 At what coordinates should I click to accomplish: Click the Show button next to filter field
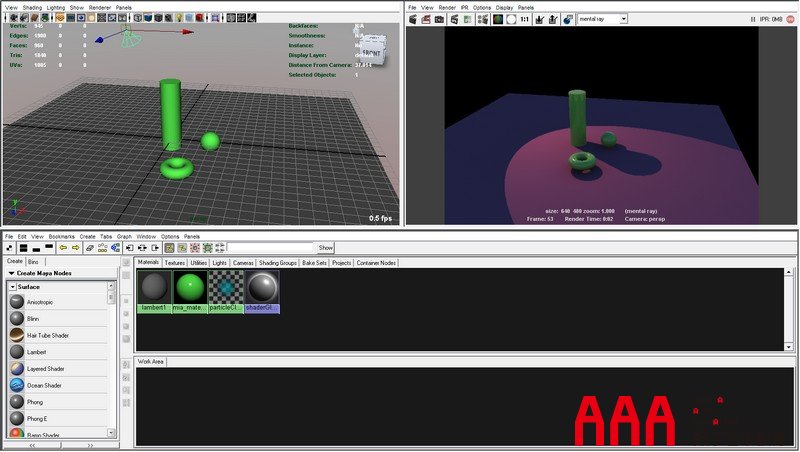point(326,248)
